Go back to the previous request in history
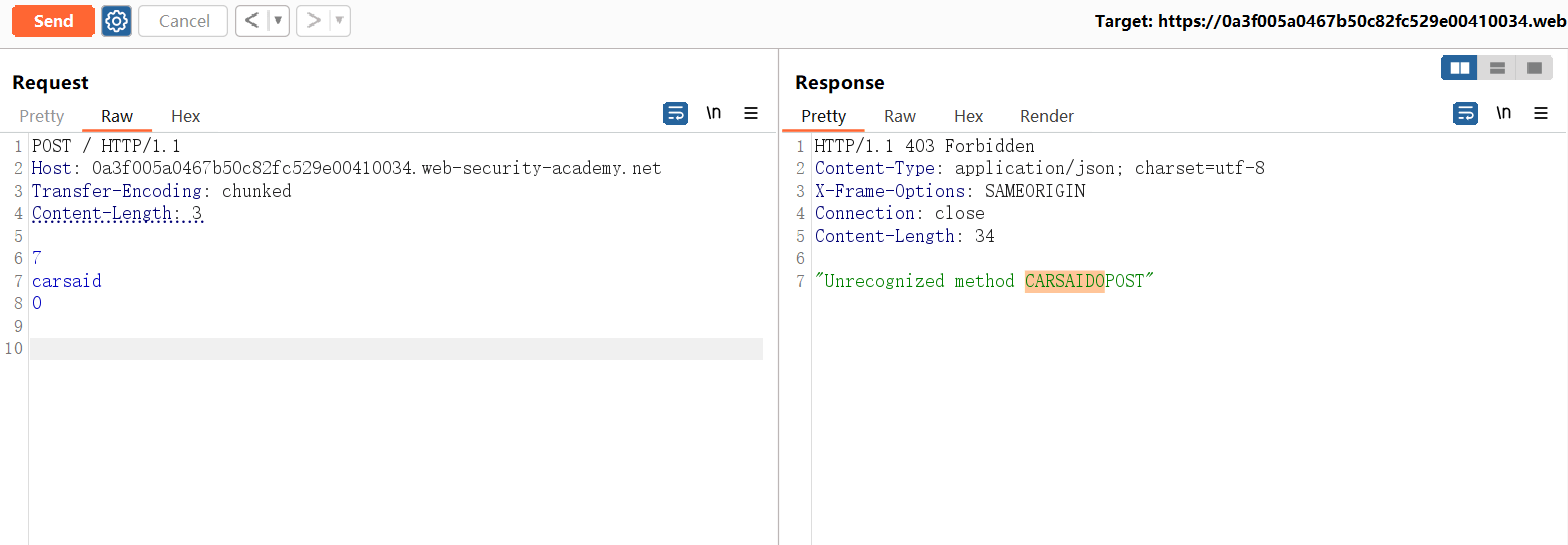The height and width of the screenshot is (545, 1568). [252, 21]
